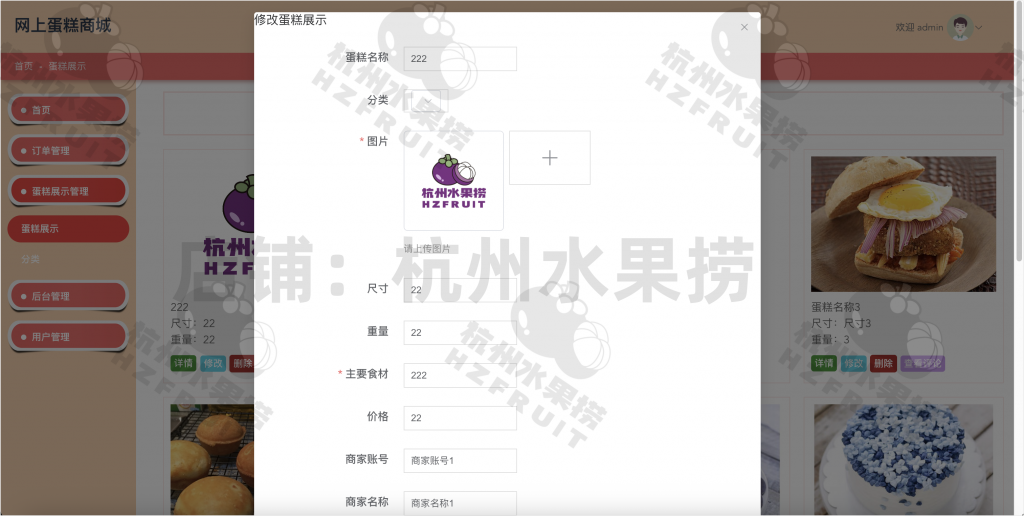Open 订单管理 in the sidebar menu
1024x516 pixels.
[x=68, y=150]
